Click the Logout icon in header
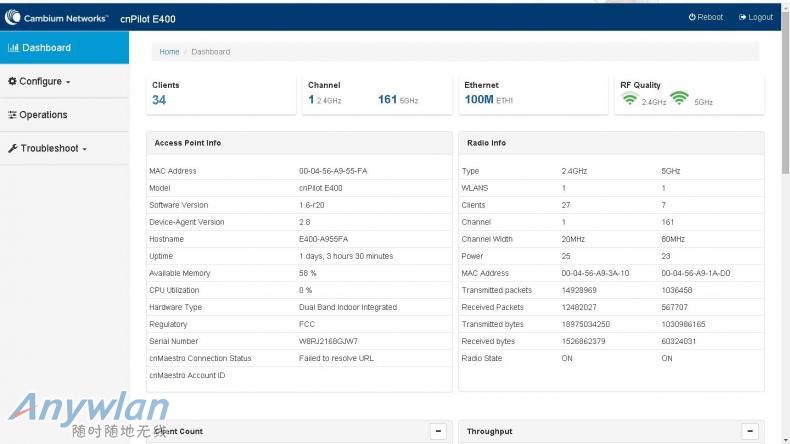The height and width of the screenshot is (444, 790). [x=742, y=17]
